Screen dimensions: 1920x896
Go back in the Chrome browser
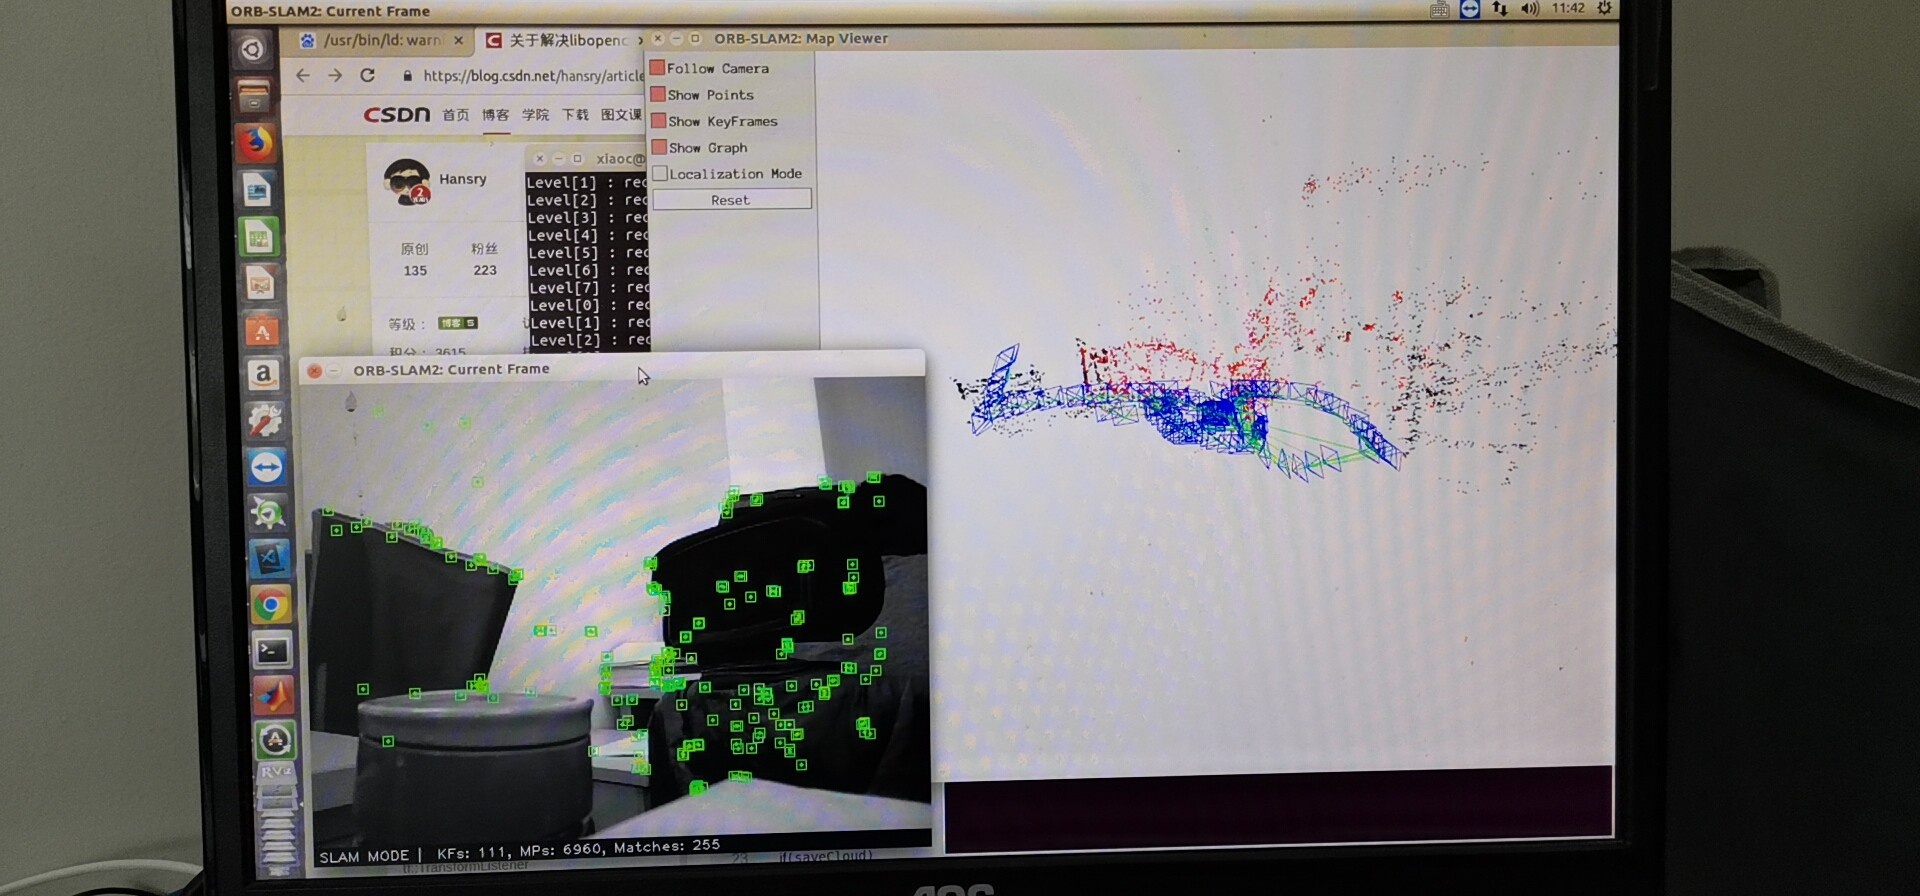[x=303, y=76]
